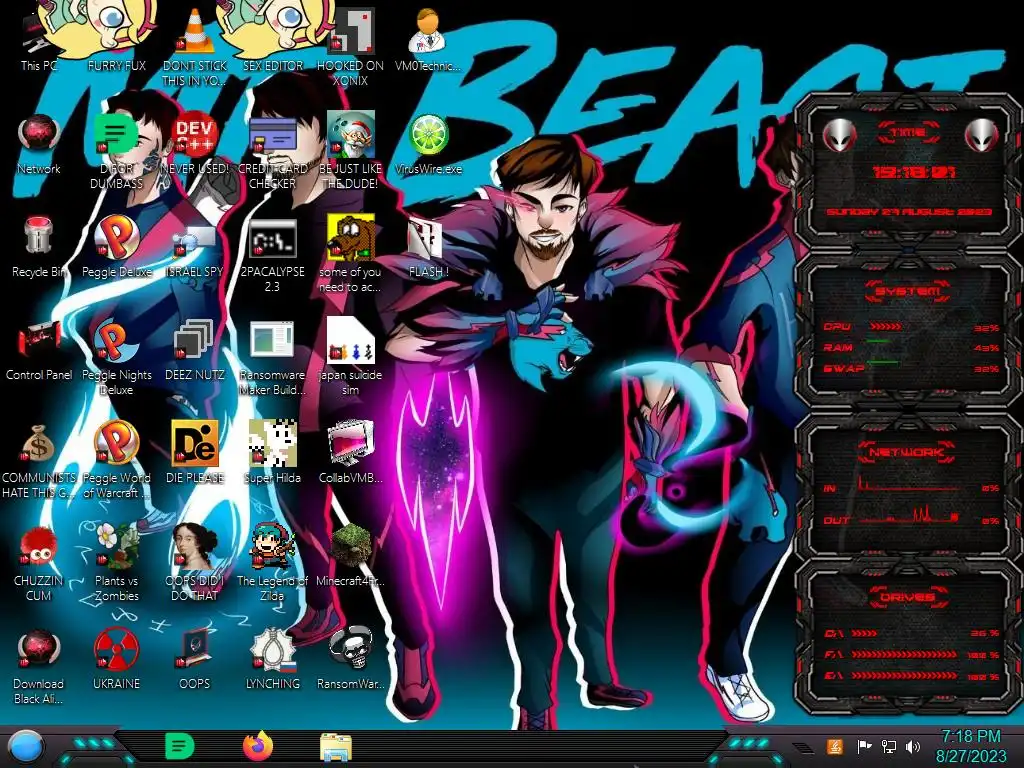Click the volume speaker tray icon

(x=913, y=746)
